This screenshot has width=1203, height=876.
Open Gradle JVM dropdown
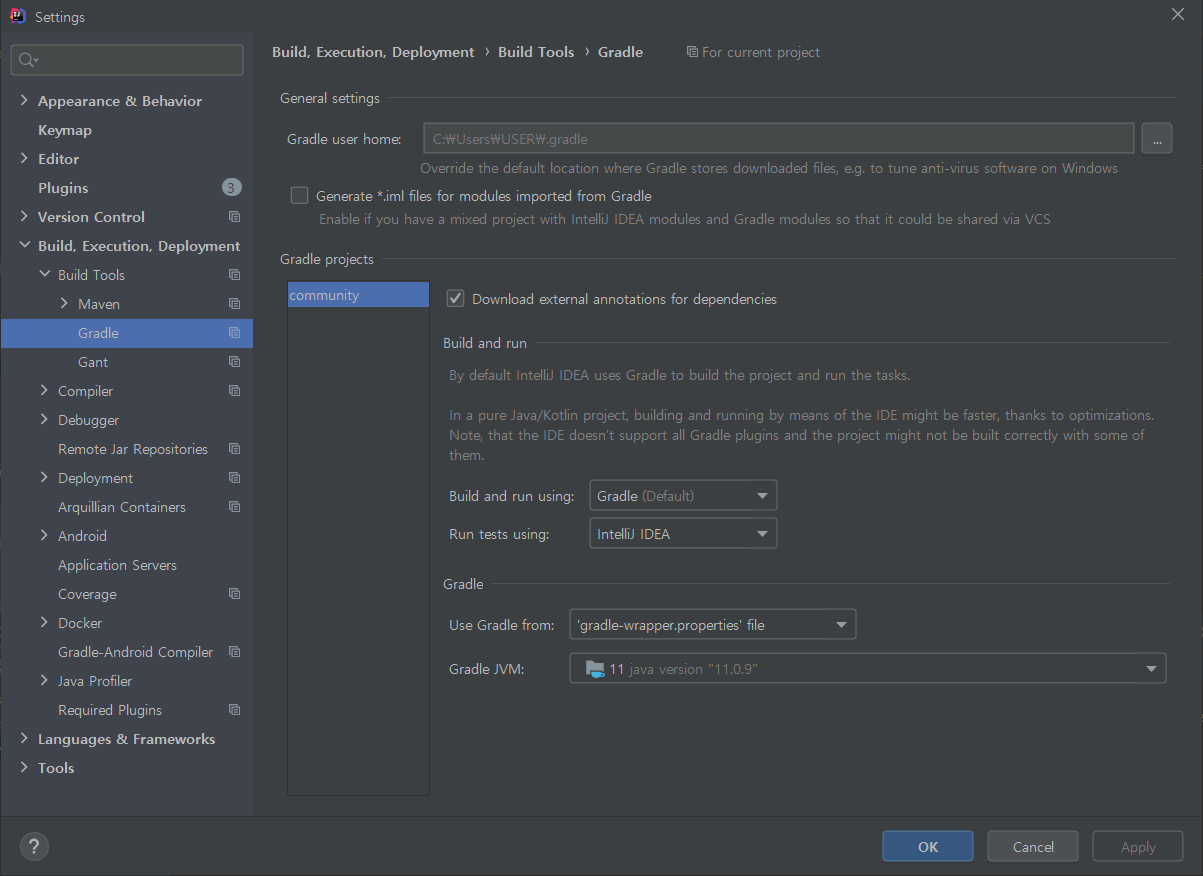[868, 669]
